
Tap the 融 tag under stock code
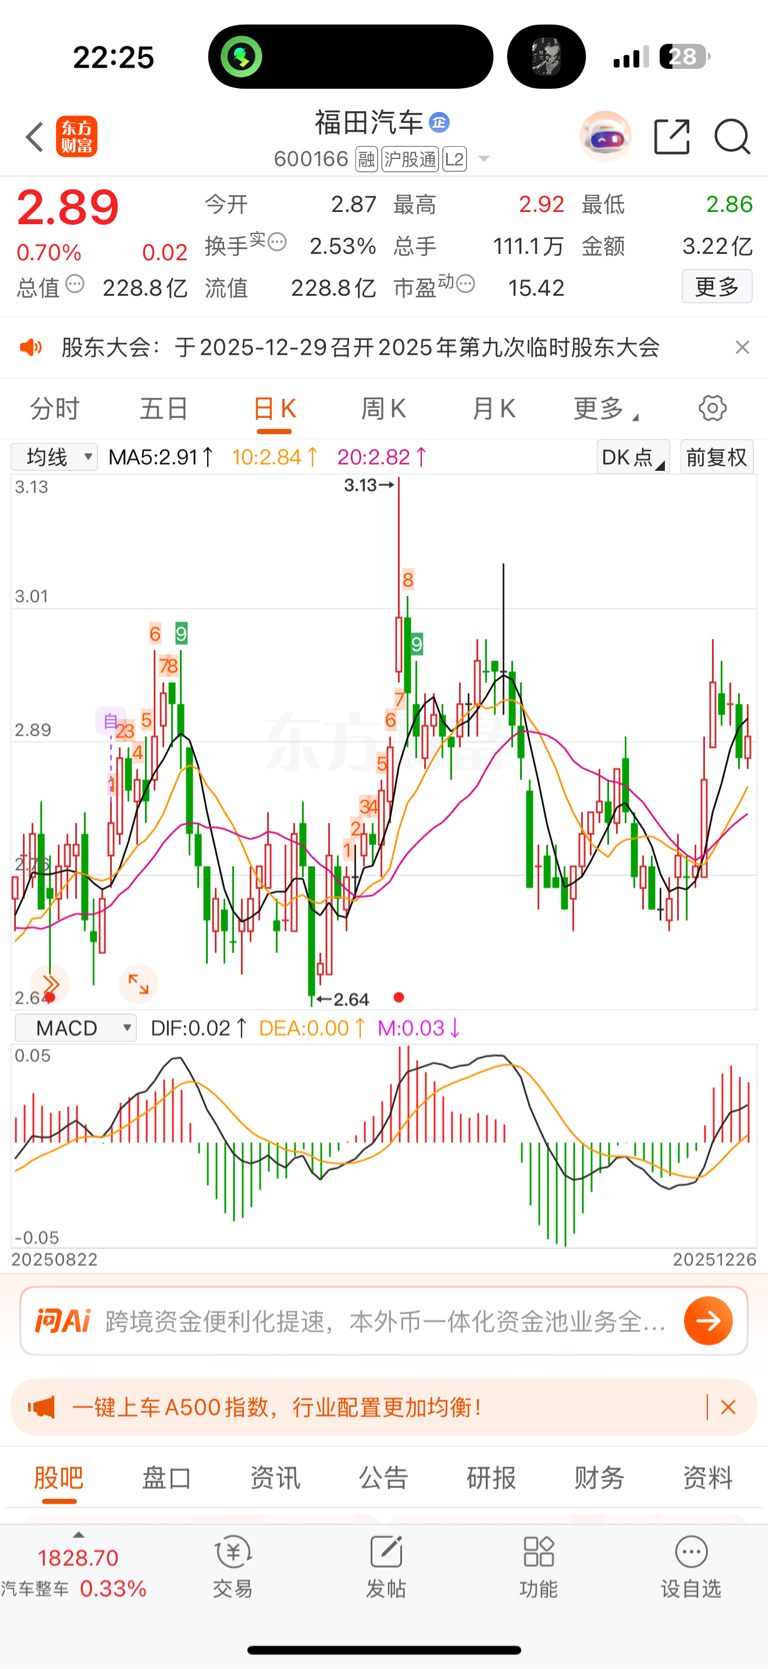366,159
